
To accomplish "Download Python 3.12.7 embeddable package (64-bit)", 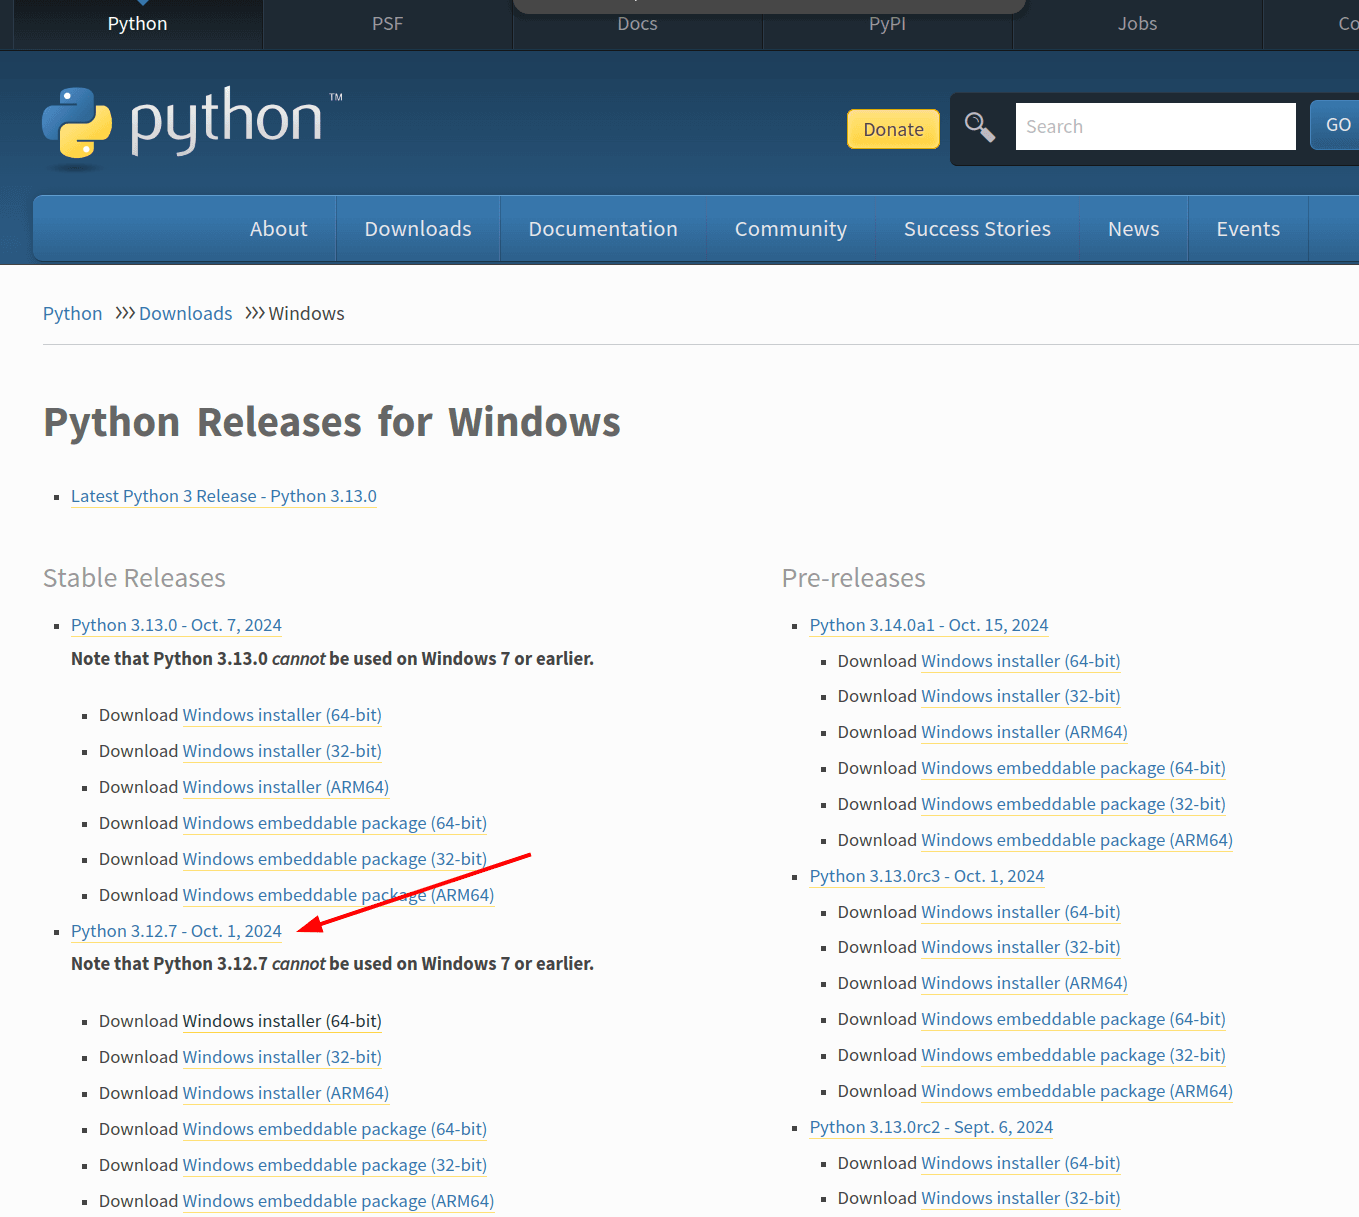I will 335,1129.
